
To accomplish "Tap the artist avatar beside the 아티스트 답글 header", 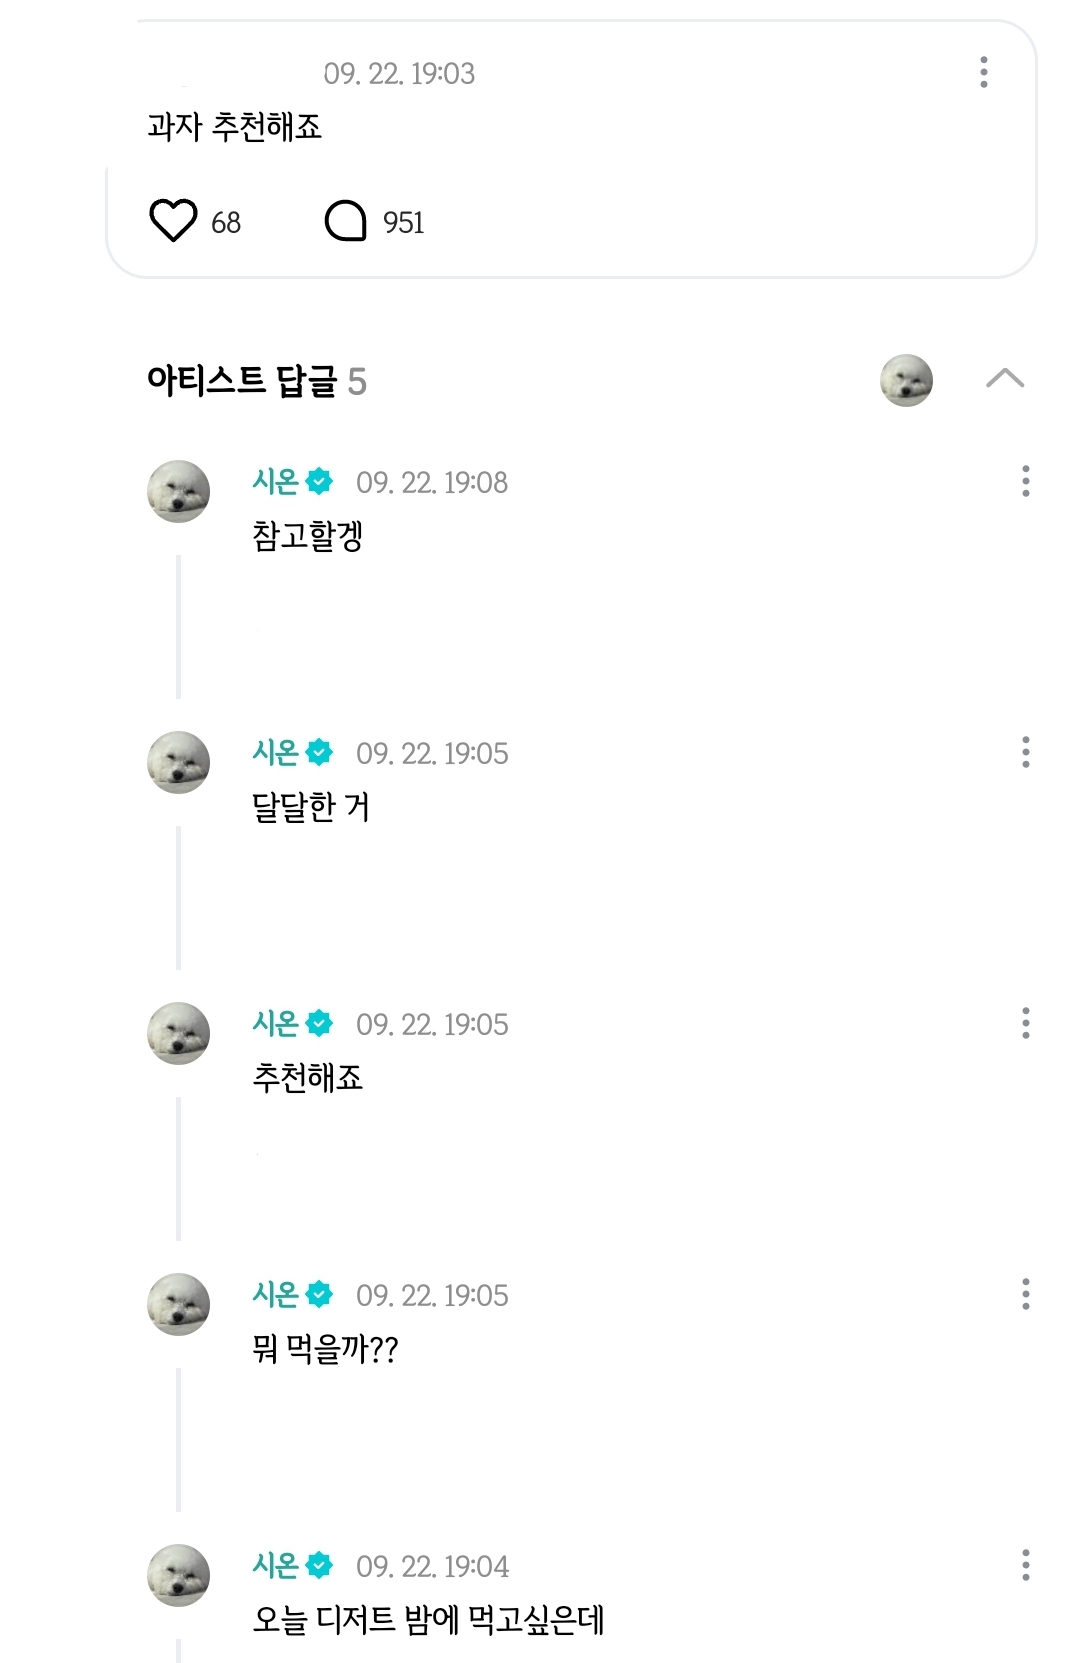I will (x=906, y=380).
